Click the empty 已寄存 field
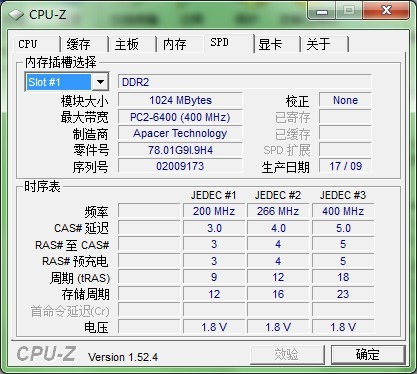Screen dimensions: 417x374 (x=345, y=117)
